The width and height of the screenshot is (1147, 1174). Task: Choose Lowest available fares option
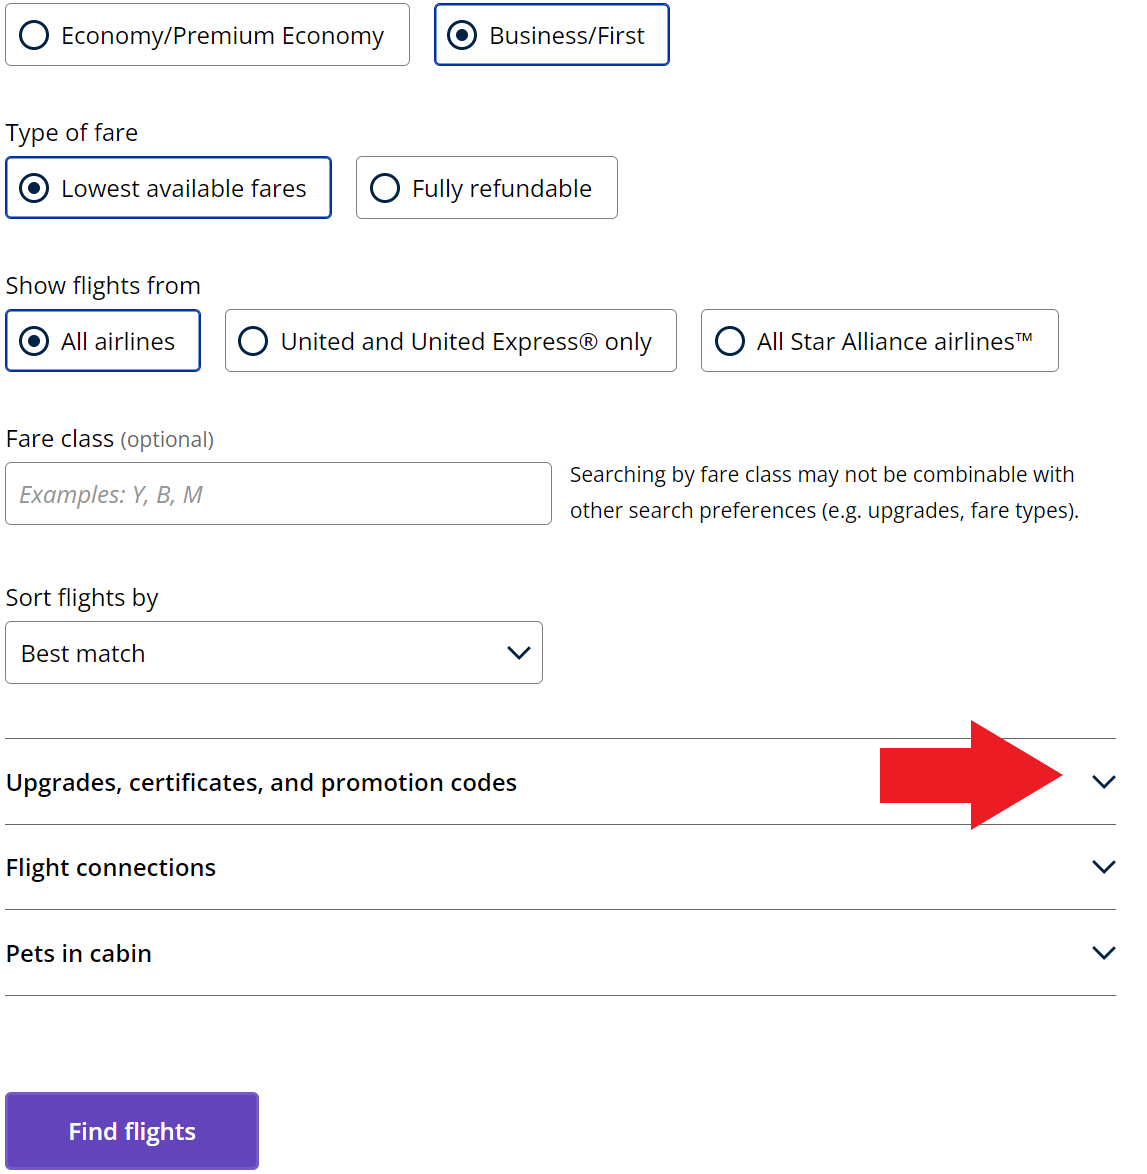pyautogui.click(x=168, y=188)
